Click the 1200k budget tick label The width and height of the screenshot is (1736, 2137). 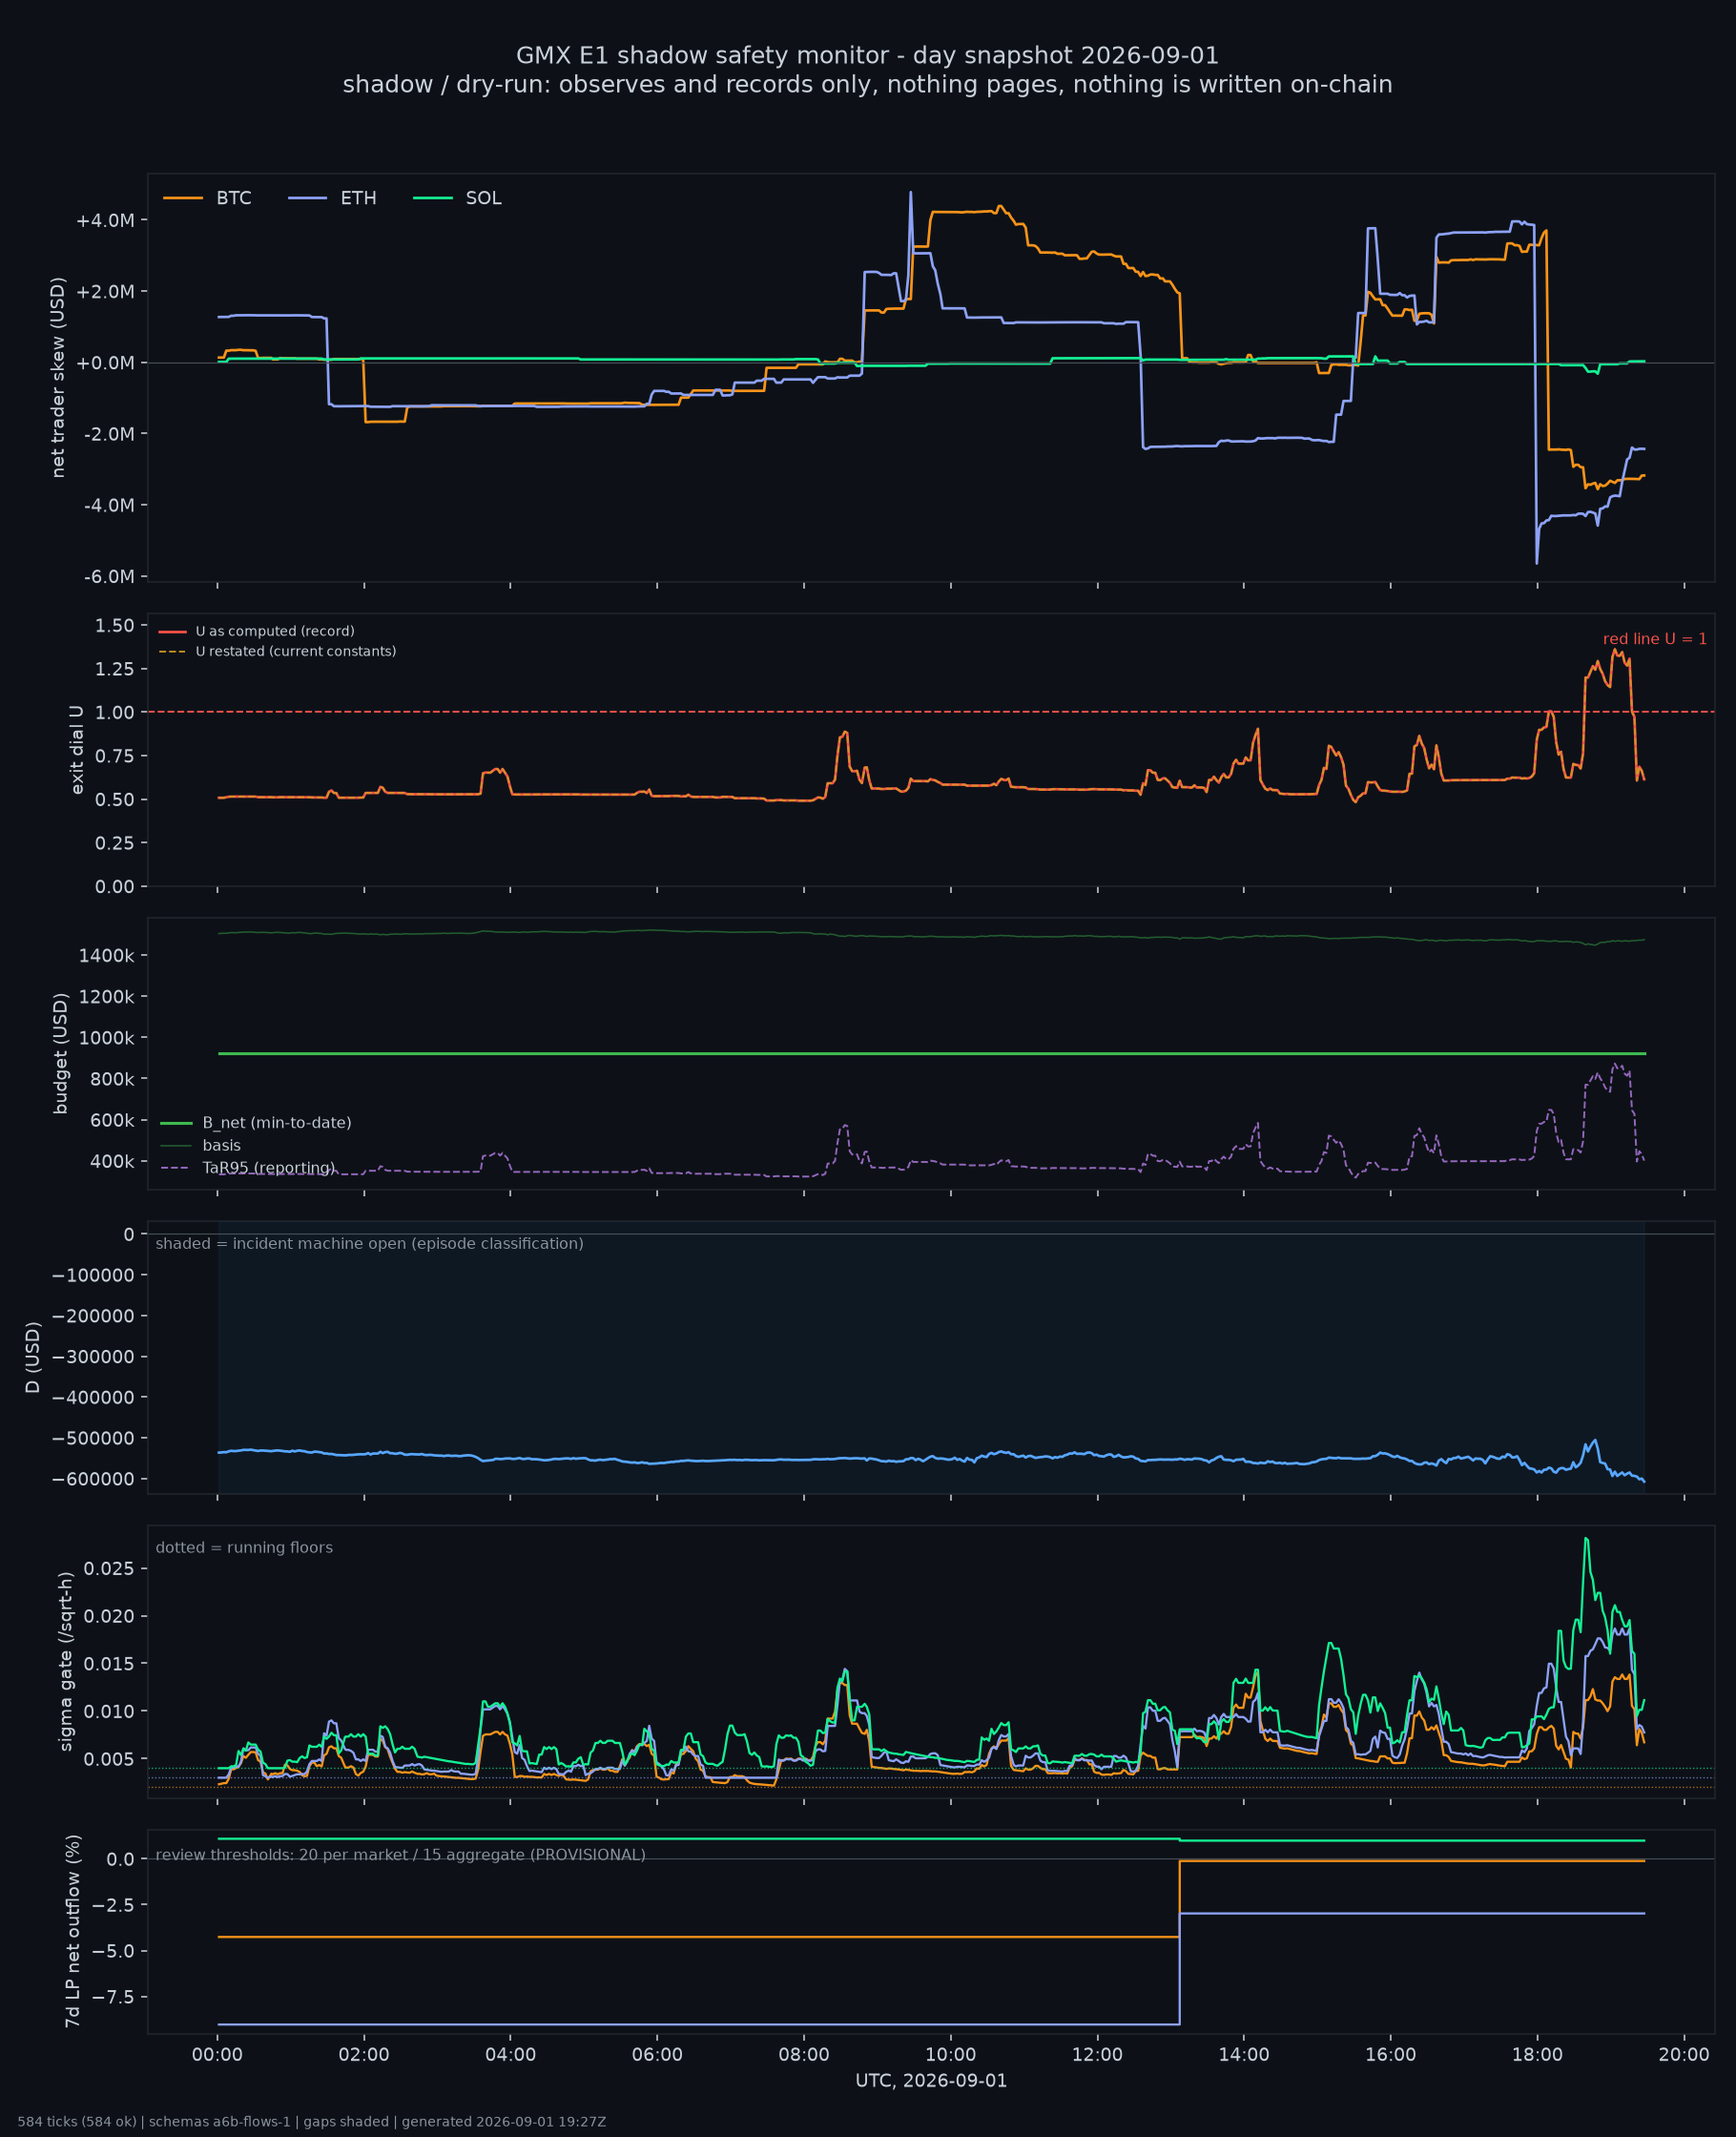click(107, 997)
